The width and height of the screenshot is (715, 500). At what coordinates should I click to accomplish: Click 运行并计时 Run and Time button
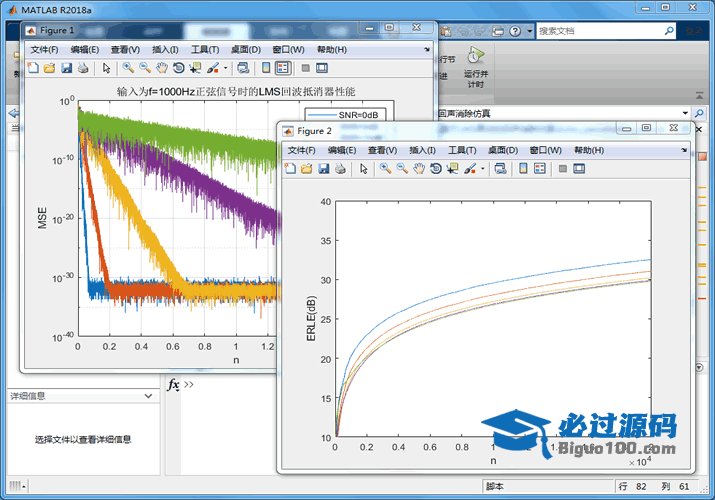[x=476, y=67]
